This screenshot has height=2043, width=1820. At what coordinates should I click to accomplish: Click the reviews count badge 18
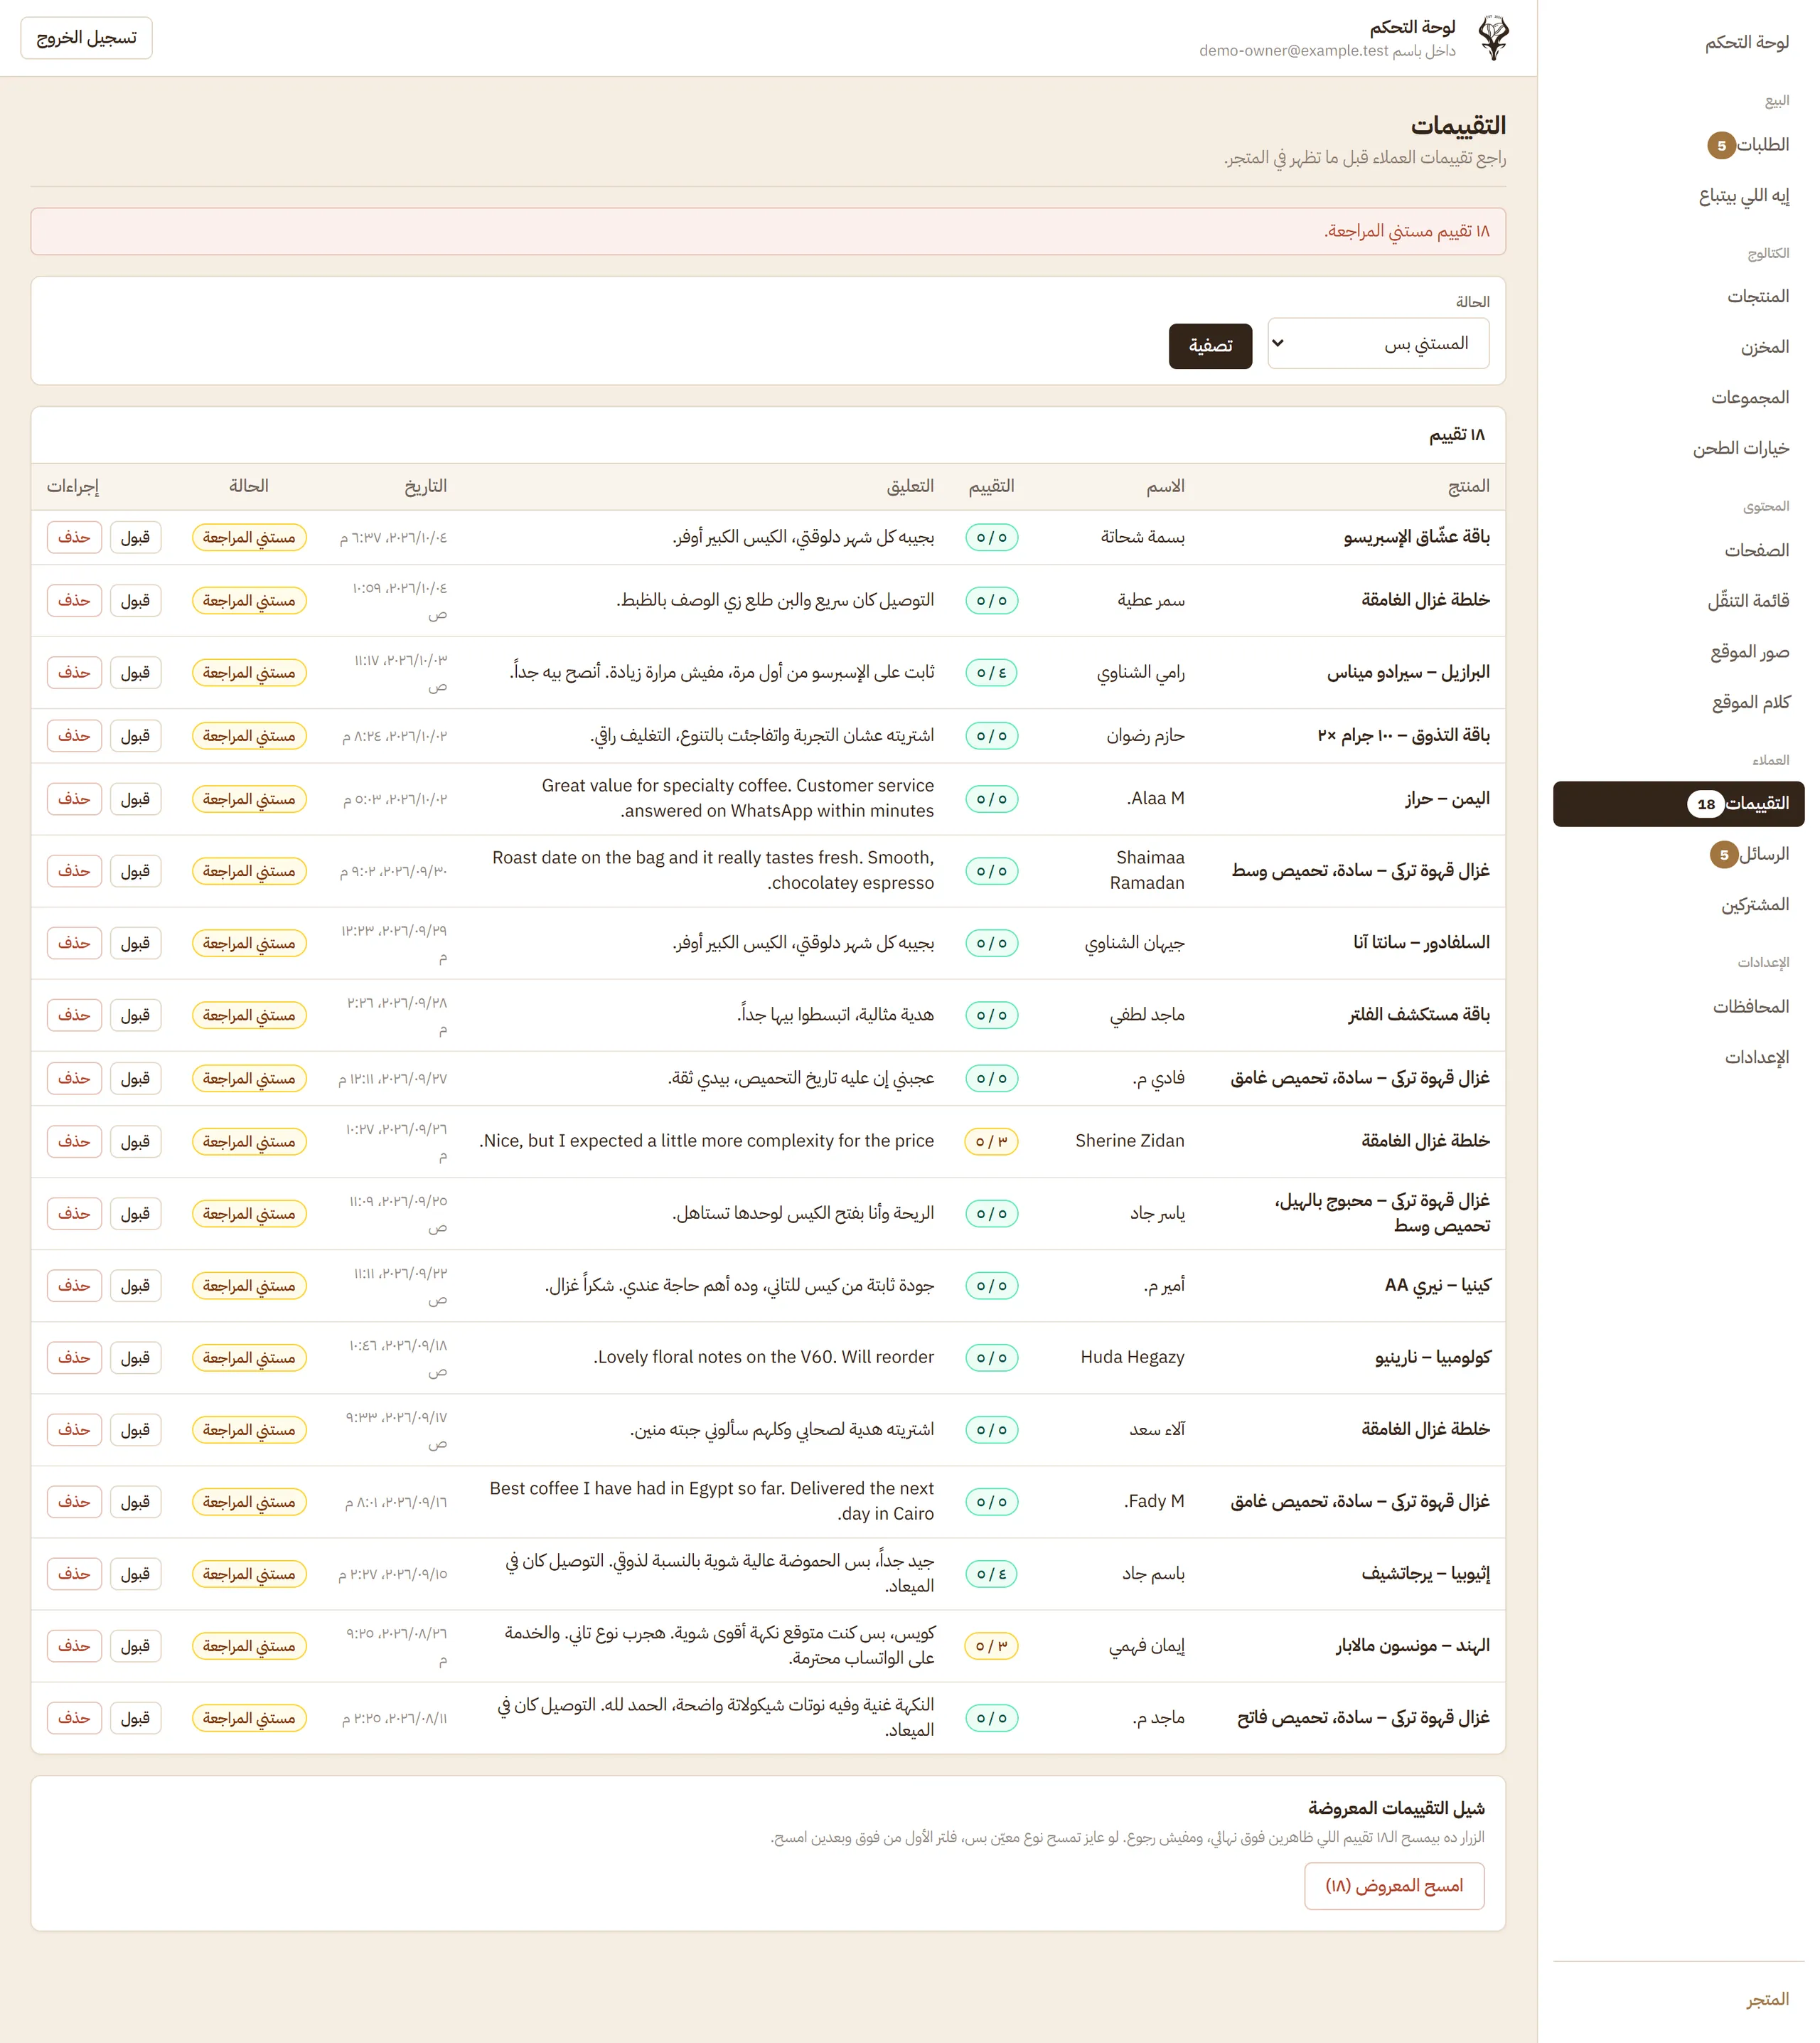tap(1706, 804)
